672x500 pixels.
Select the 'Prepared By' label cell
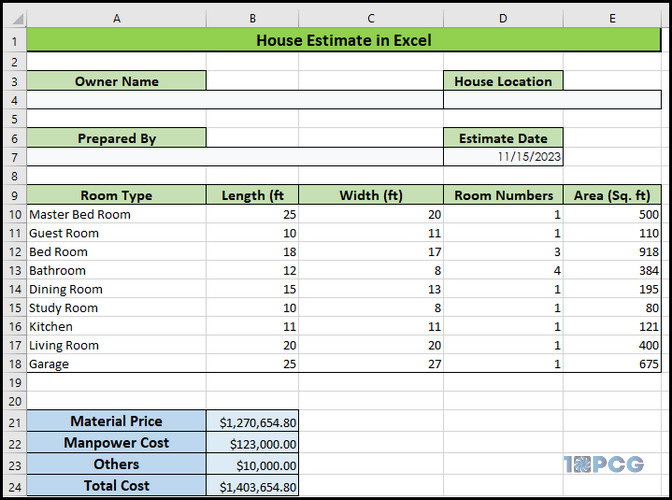[117, 138]
